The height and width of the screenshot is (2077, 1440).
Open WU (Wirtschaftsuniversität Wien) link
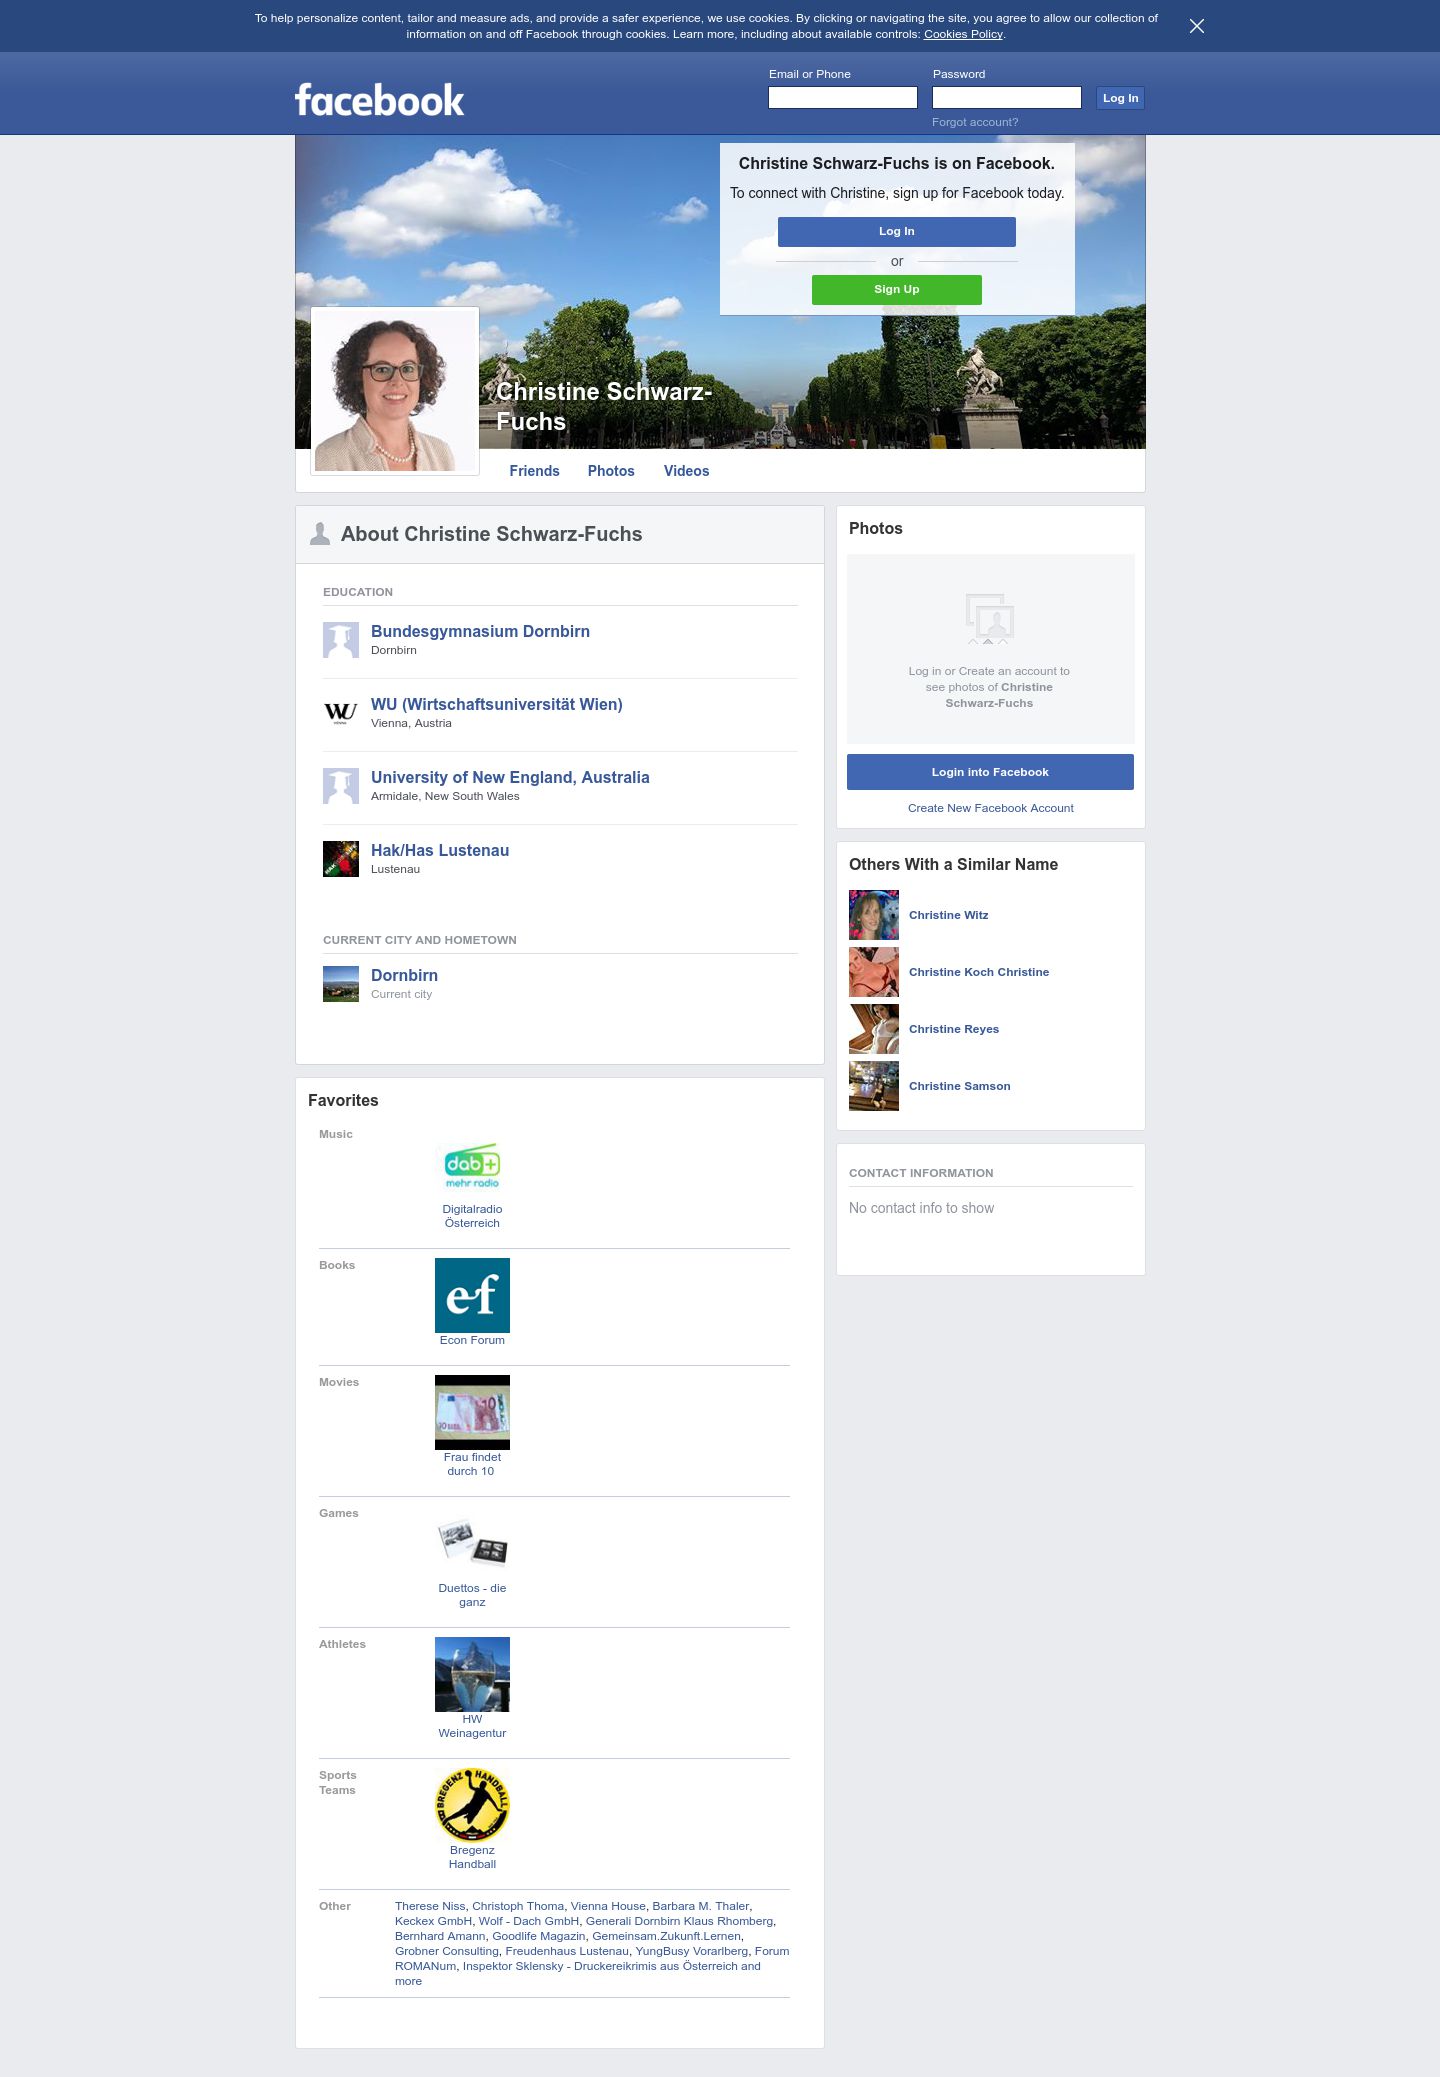click(497, 704)
